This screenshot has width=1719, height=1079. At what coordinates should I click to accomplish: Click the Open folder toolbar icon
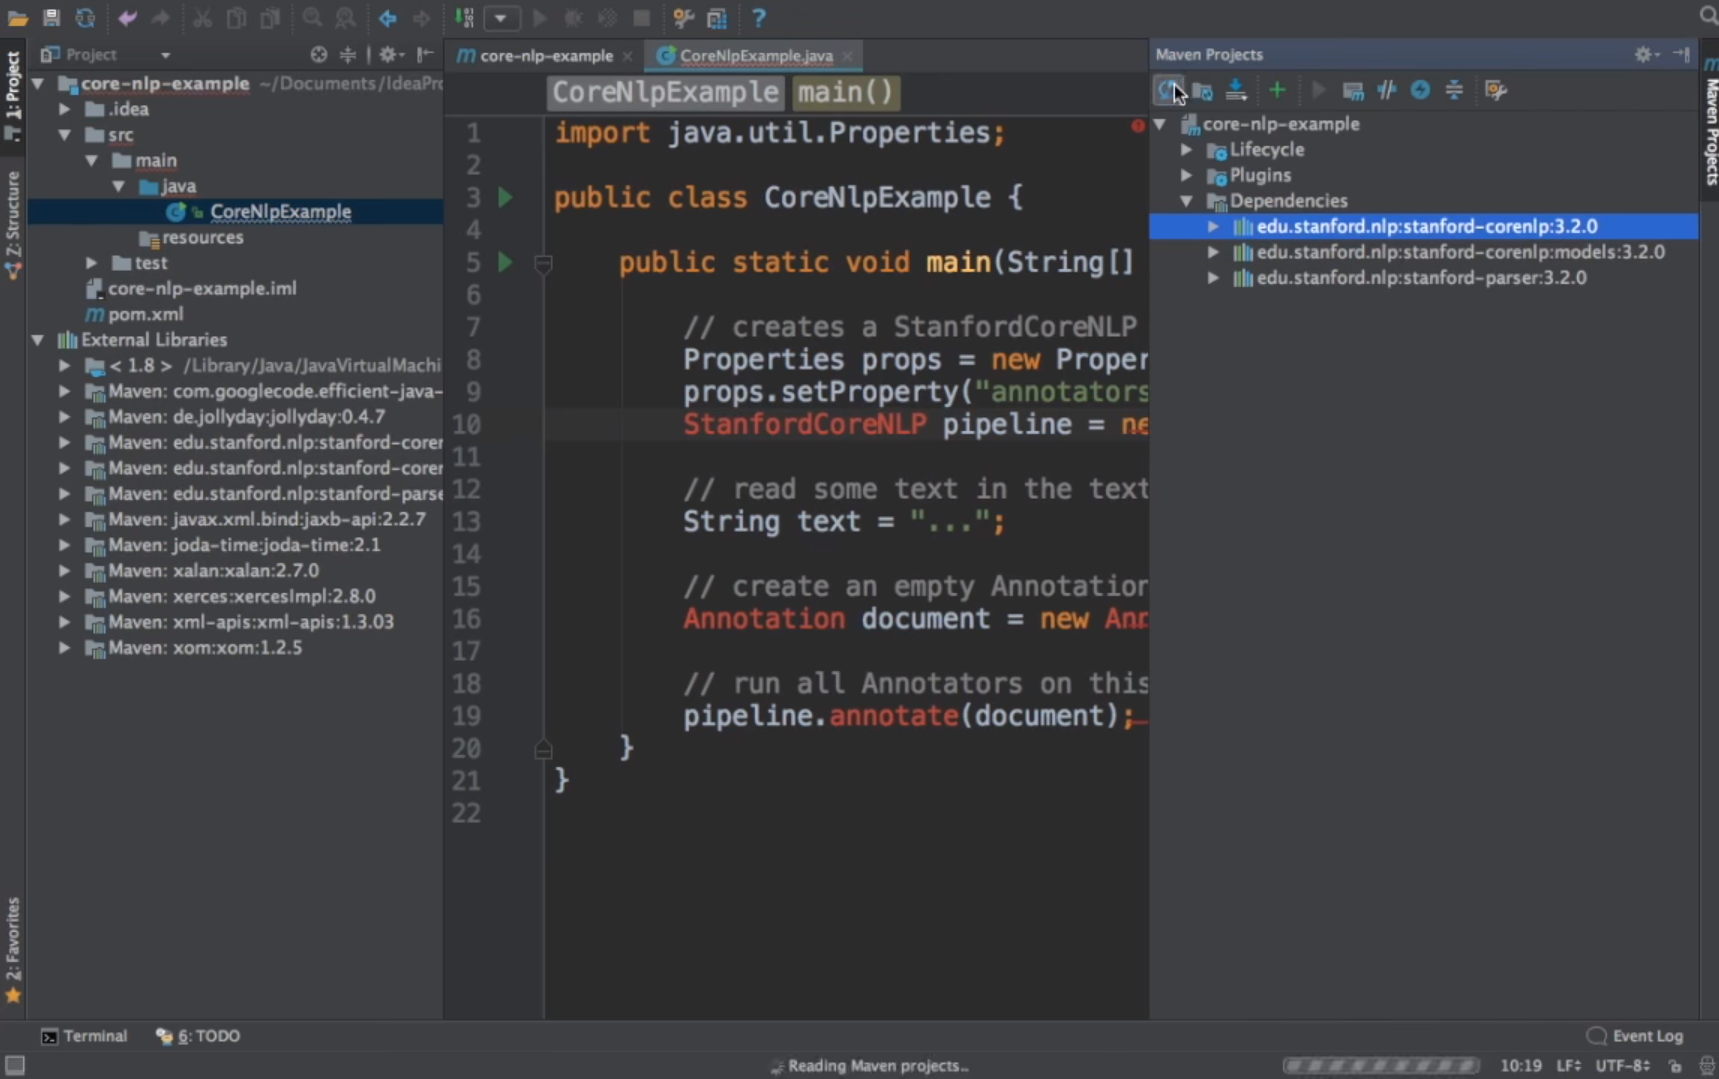pos(17,18)
